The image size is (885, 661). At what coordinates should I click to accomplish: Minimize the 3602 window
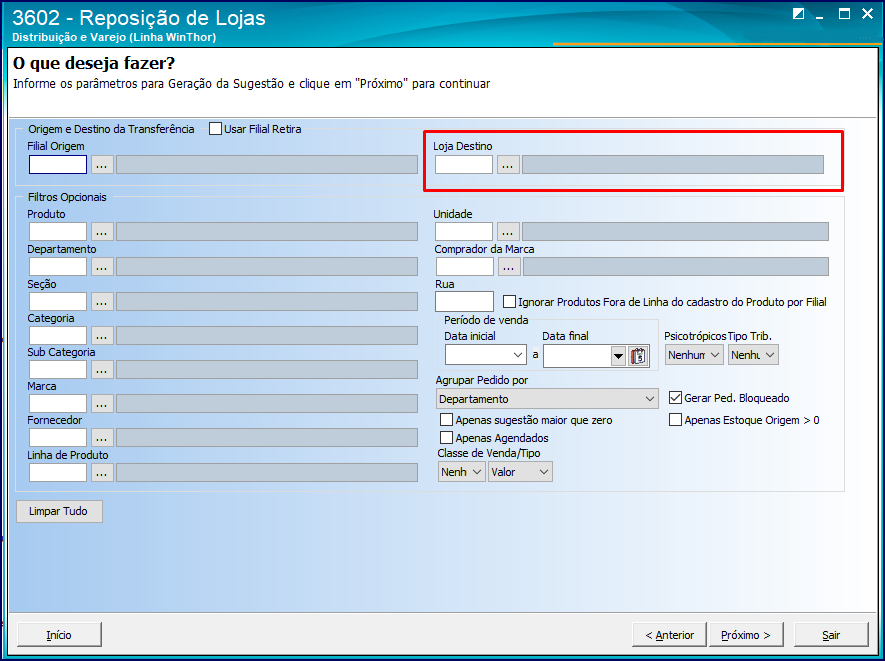click(820, 15)
